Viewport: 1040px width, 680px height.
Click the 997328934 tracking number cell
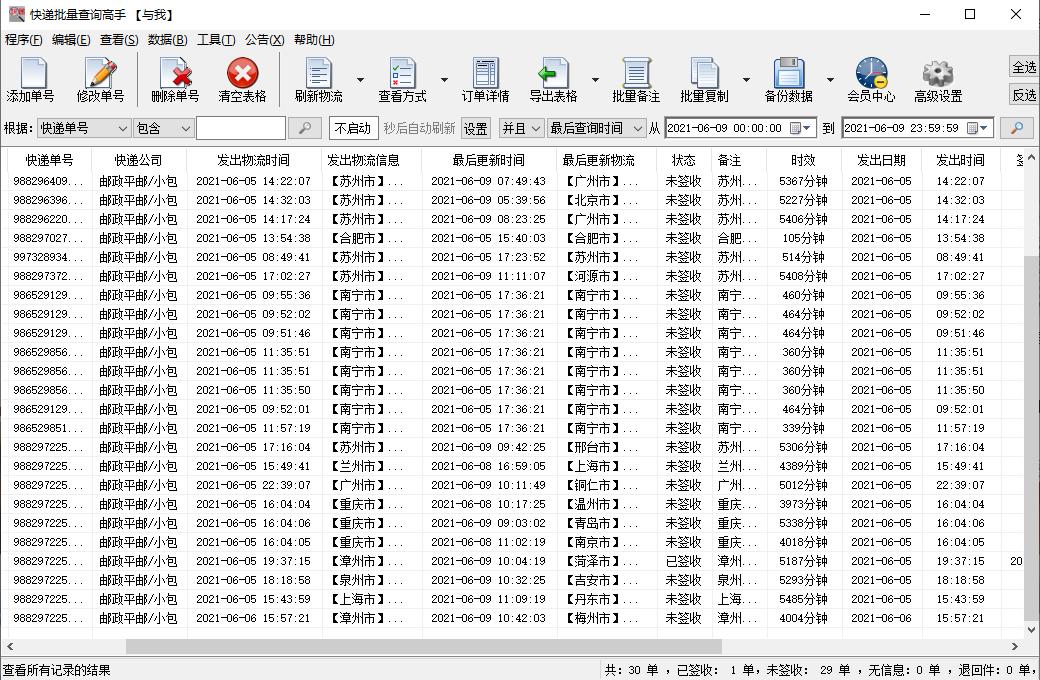(x=48, y=257)
